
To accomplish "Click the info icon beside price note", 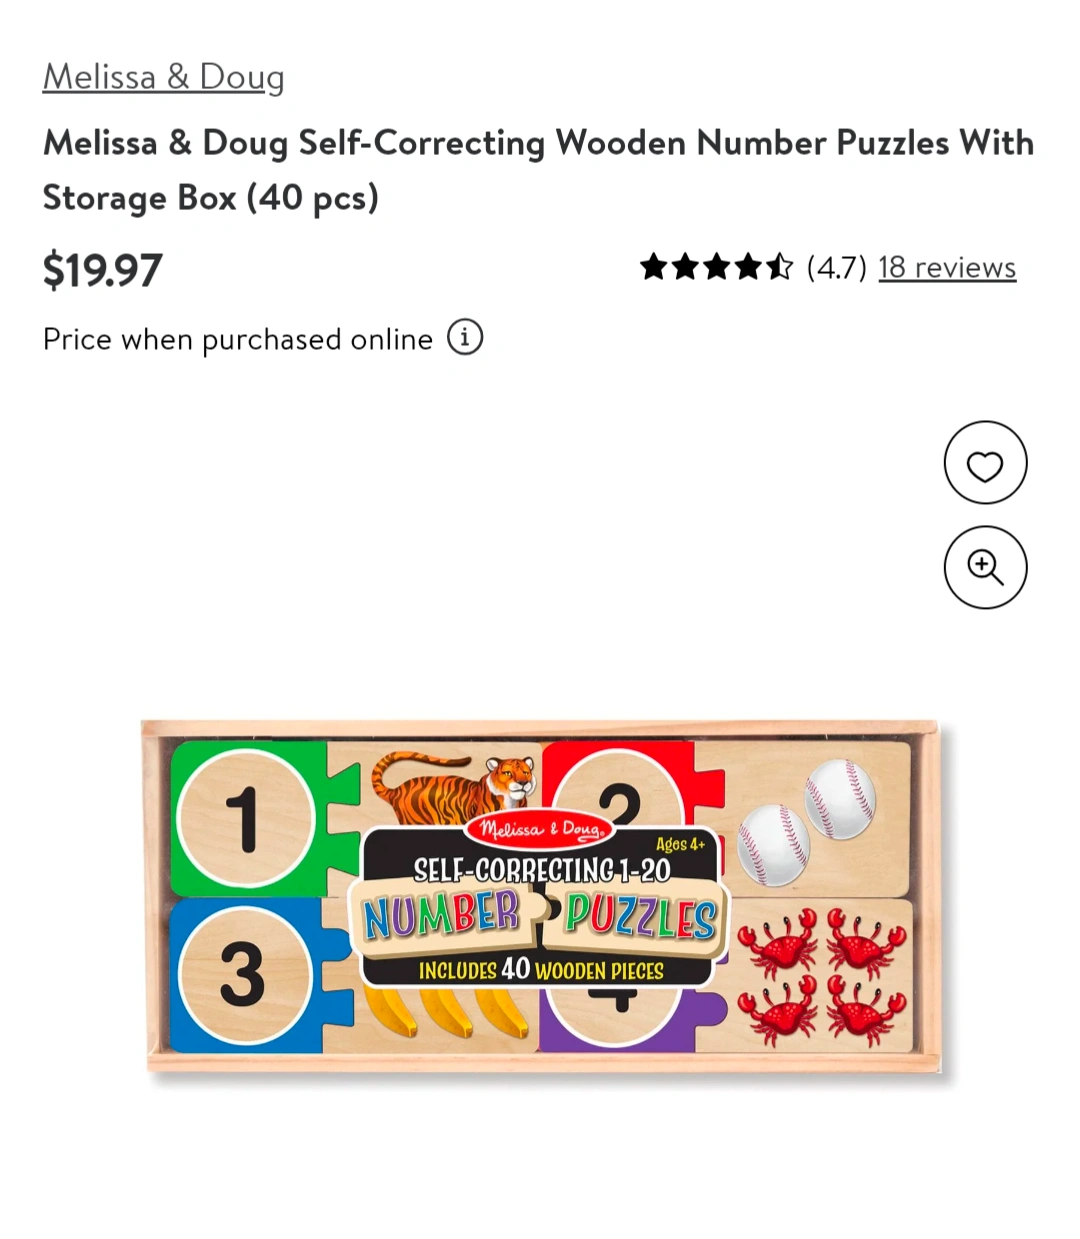I will click(465, 338).
